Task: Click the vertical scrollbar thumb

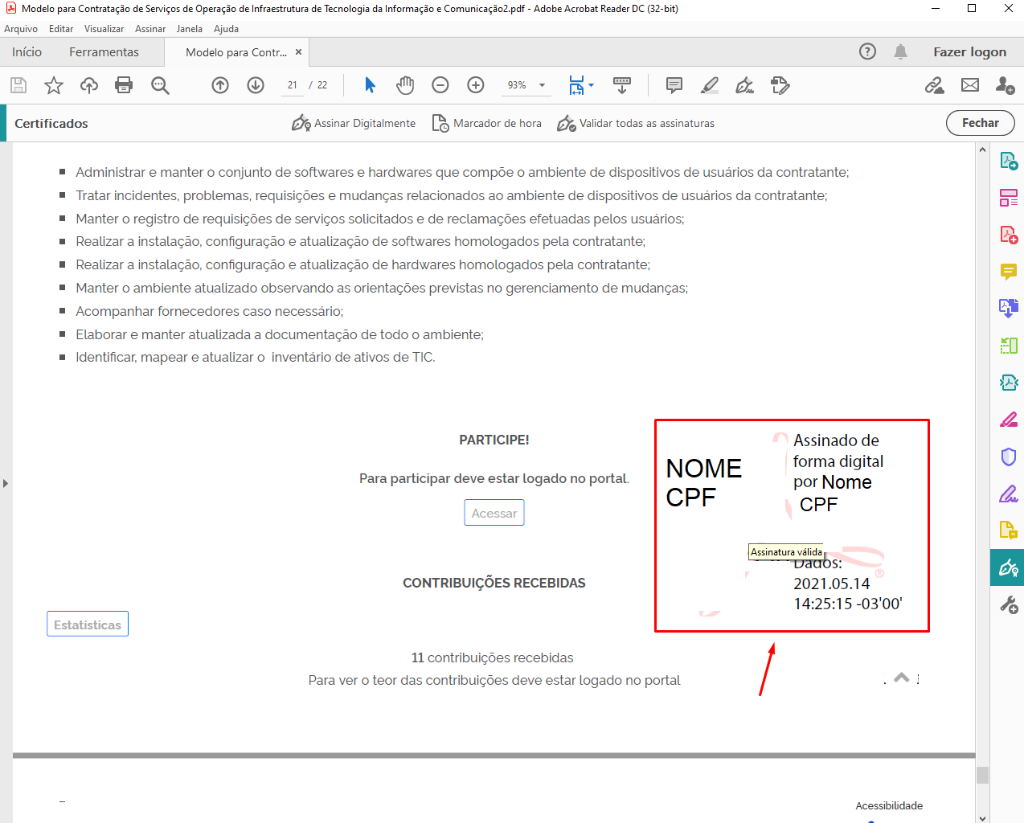Action: point(982,775)
